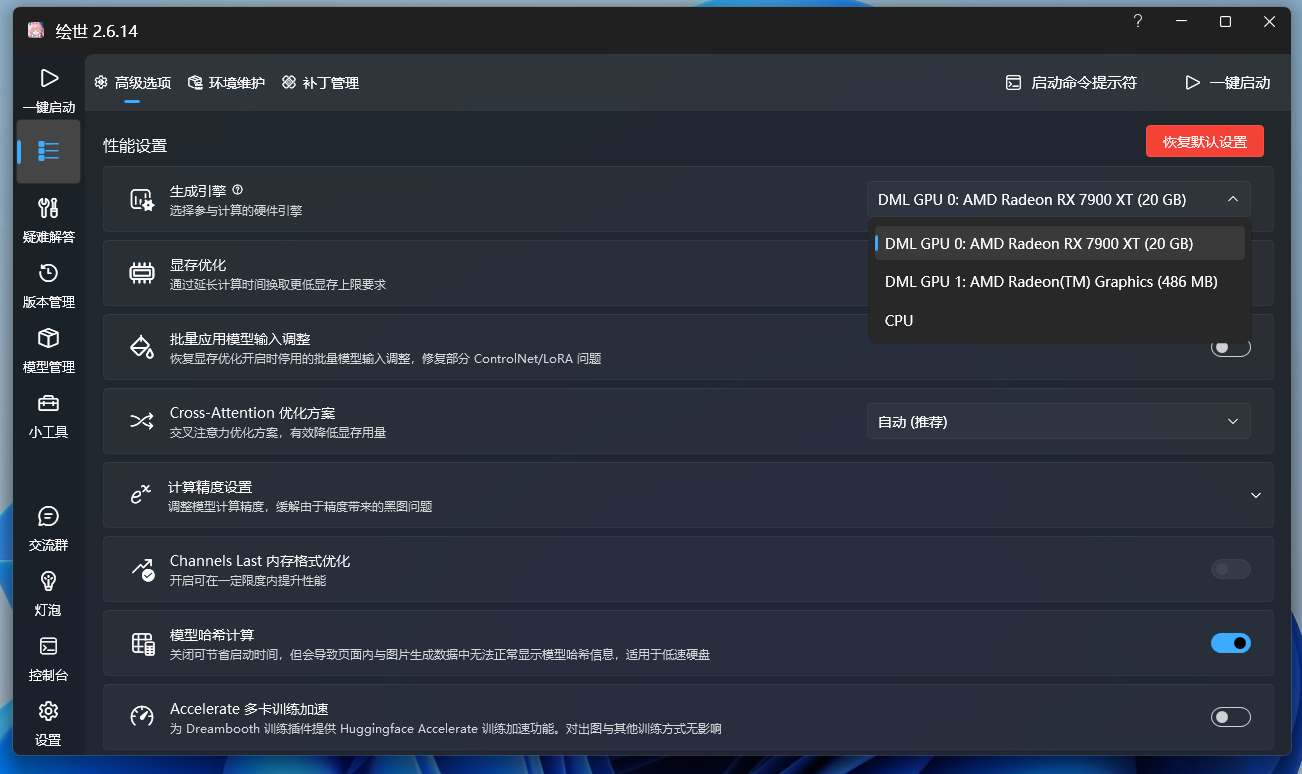Enable 批量应用模型输入调整
Screen dimensions: 1302x774
1230,347
